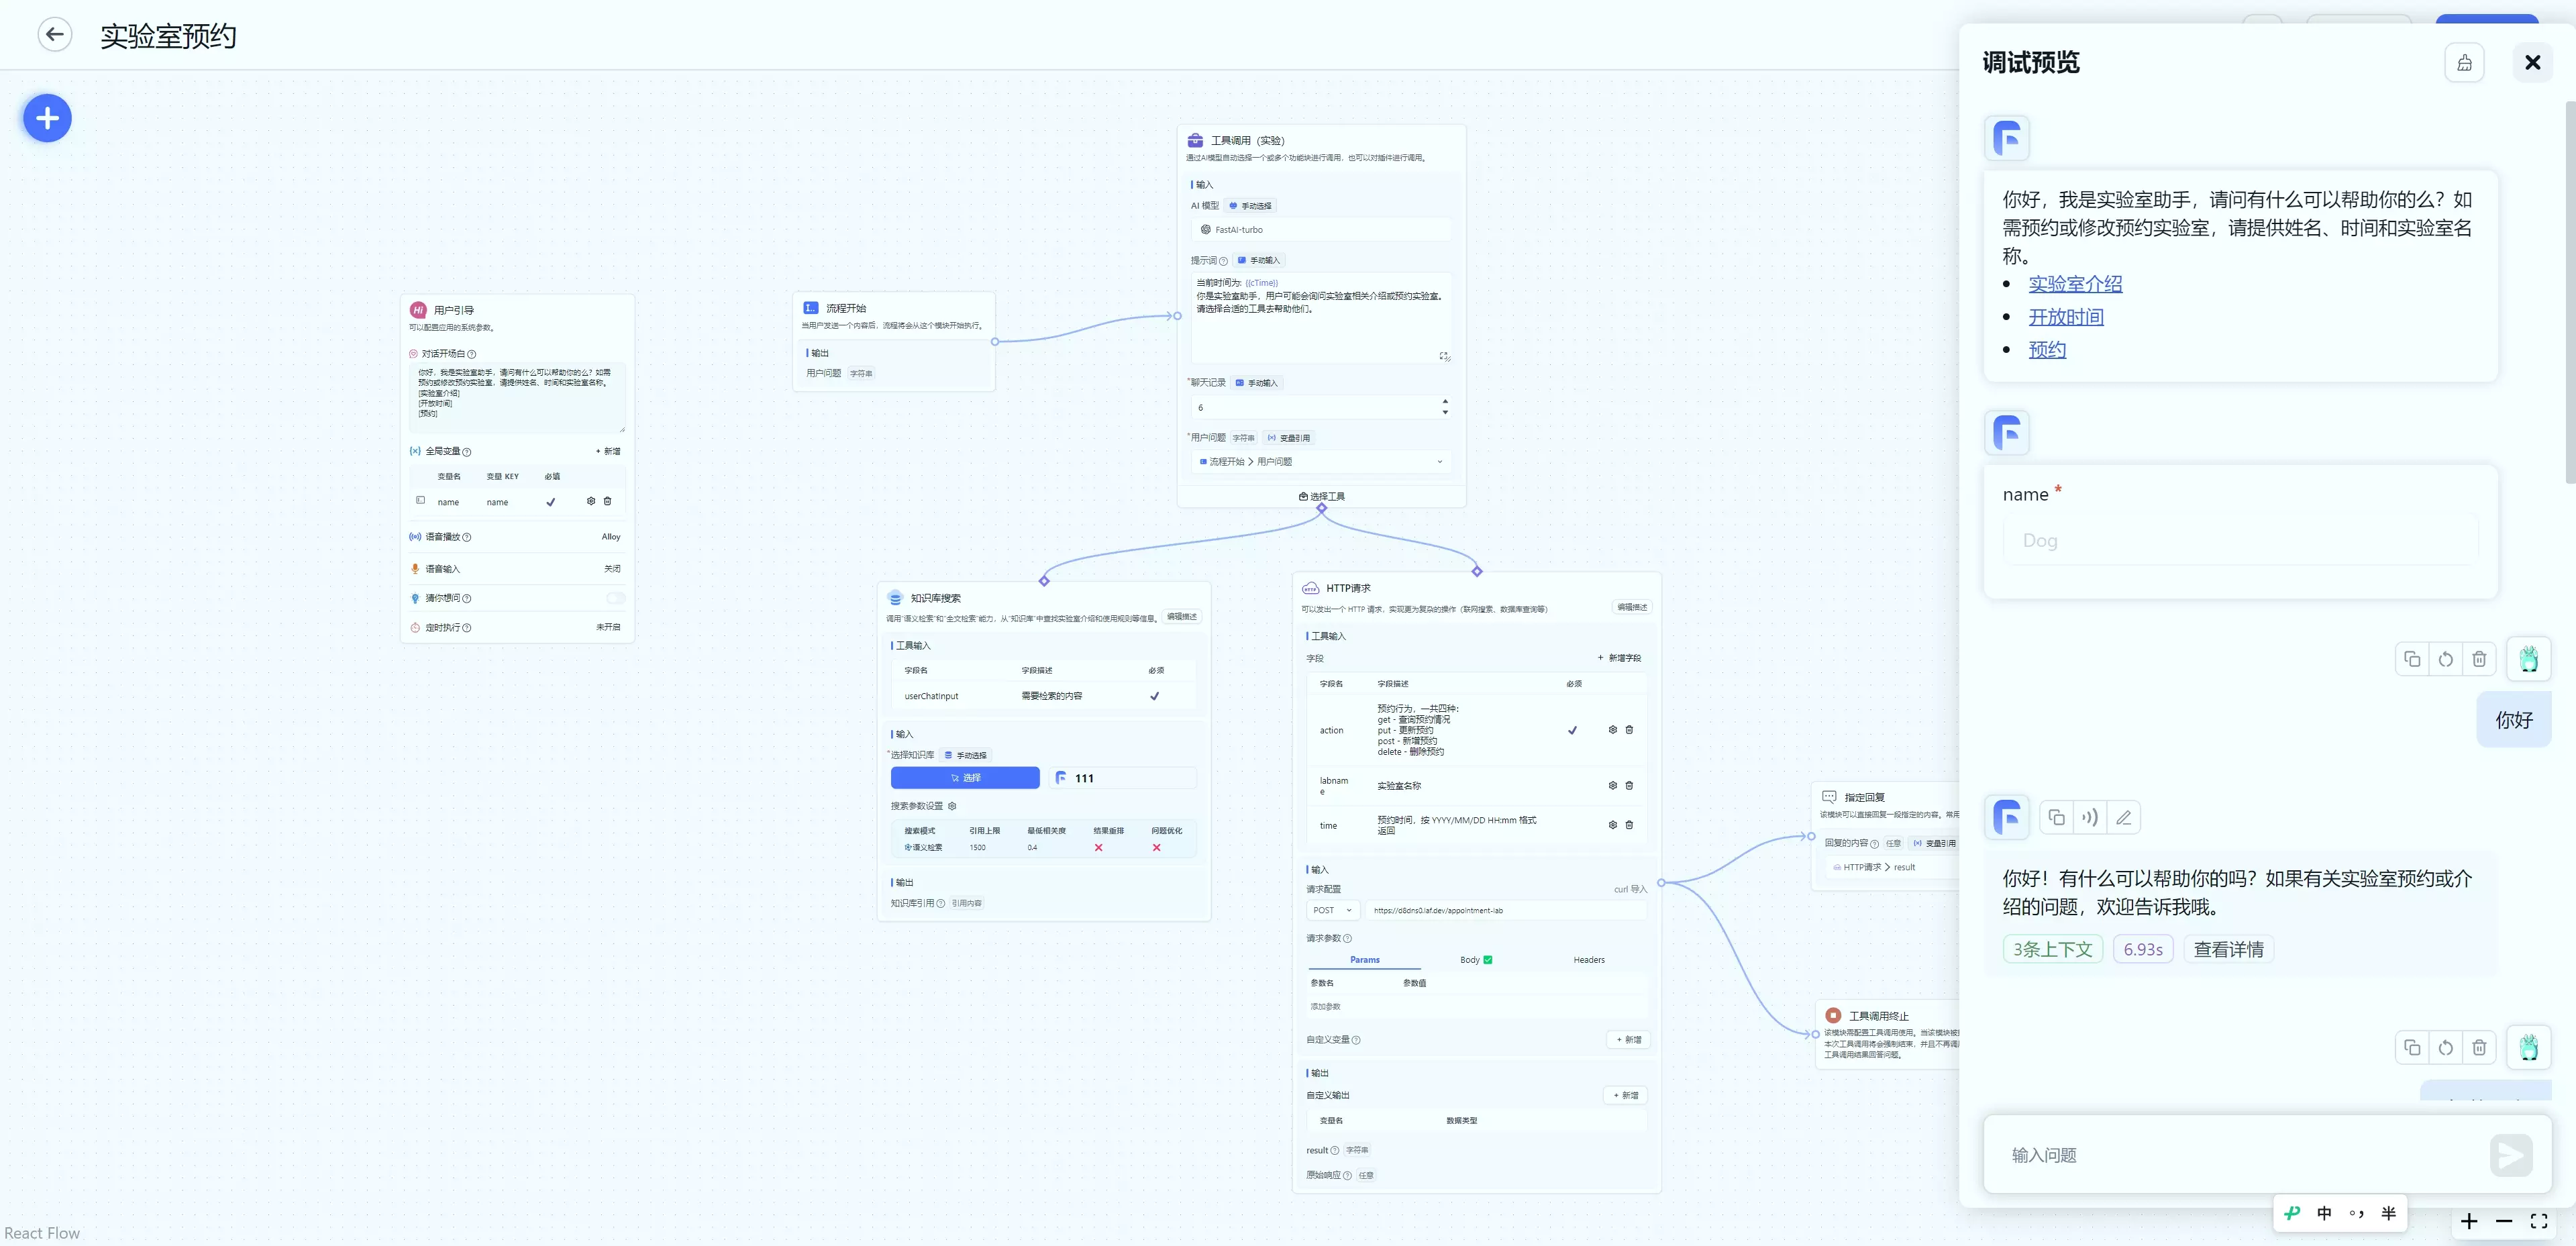The width and height of the screenshot is (2576, 1246).
Task: Click the 查看详情 button
Action: pos(2228,949)
